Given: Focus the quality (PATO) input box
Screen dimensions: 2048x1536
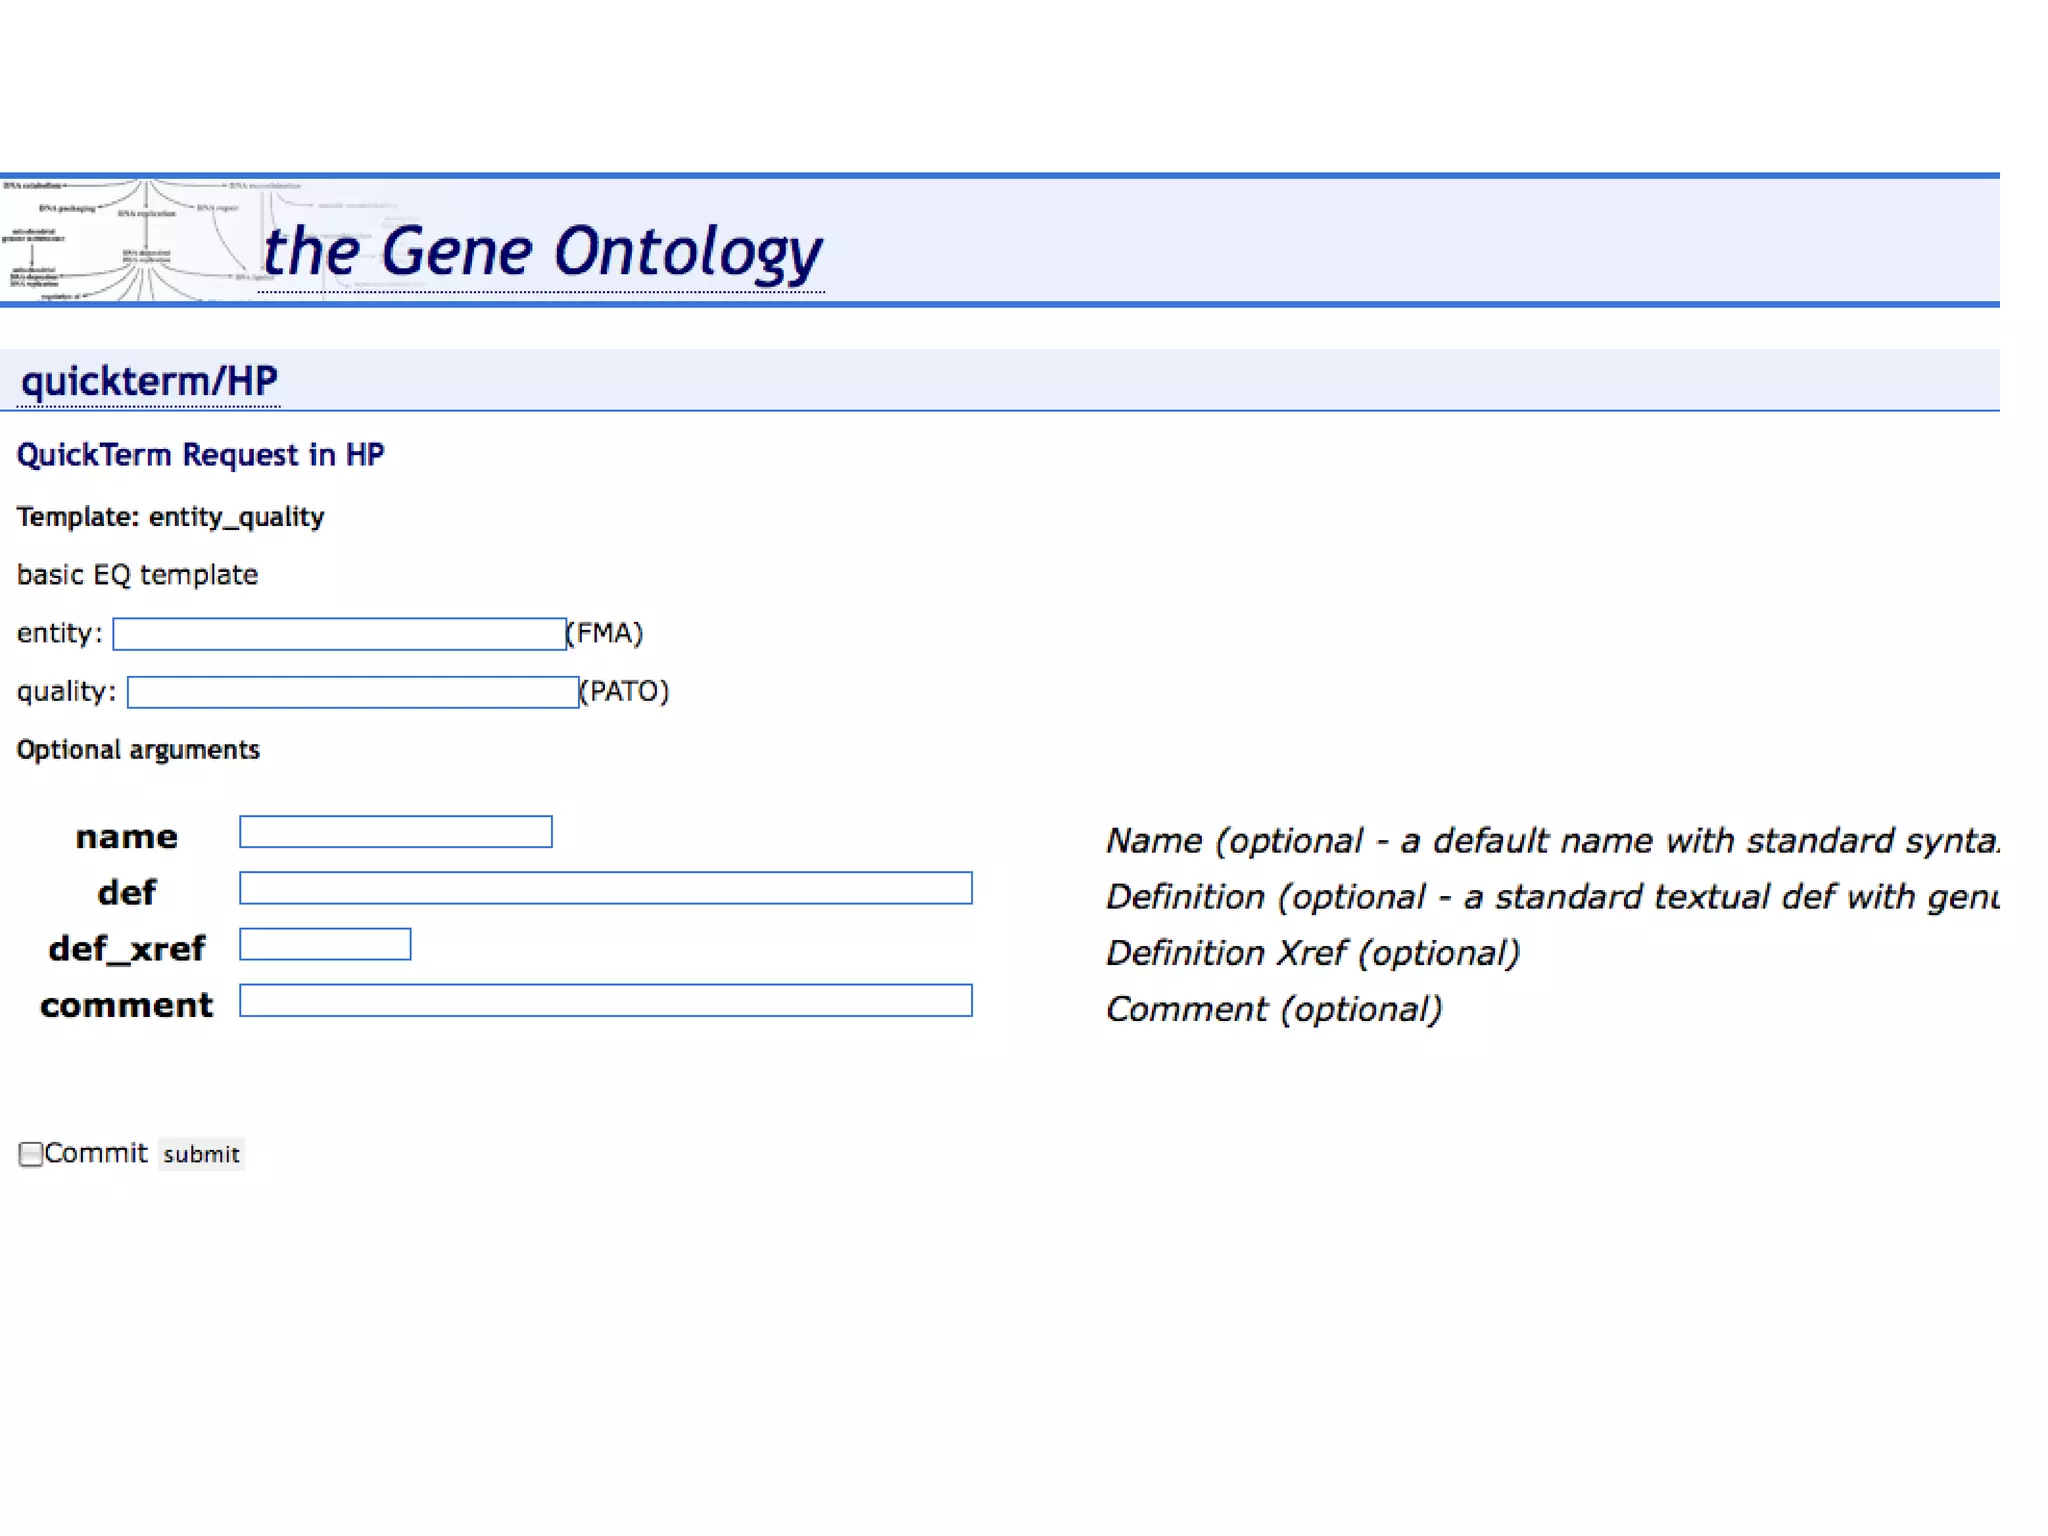Looking at the screenshot, I should coord(353,692).
